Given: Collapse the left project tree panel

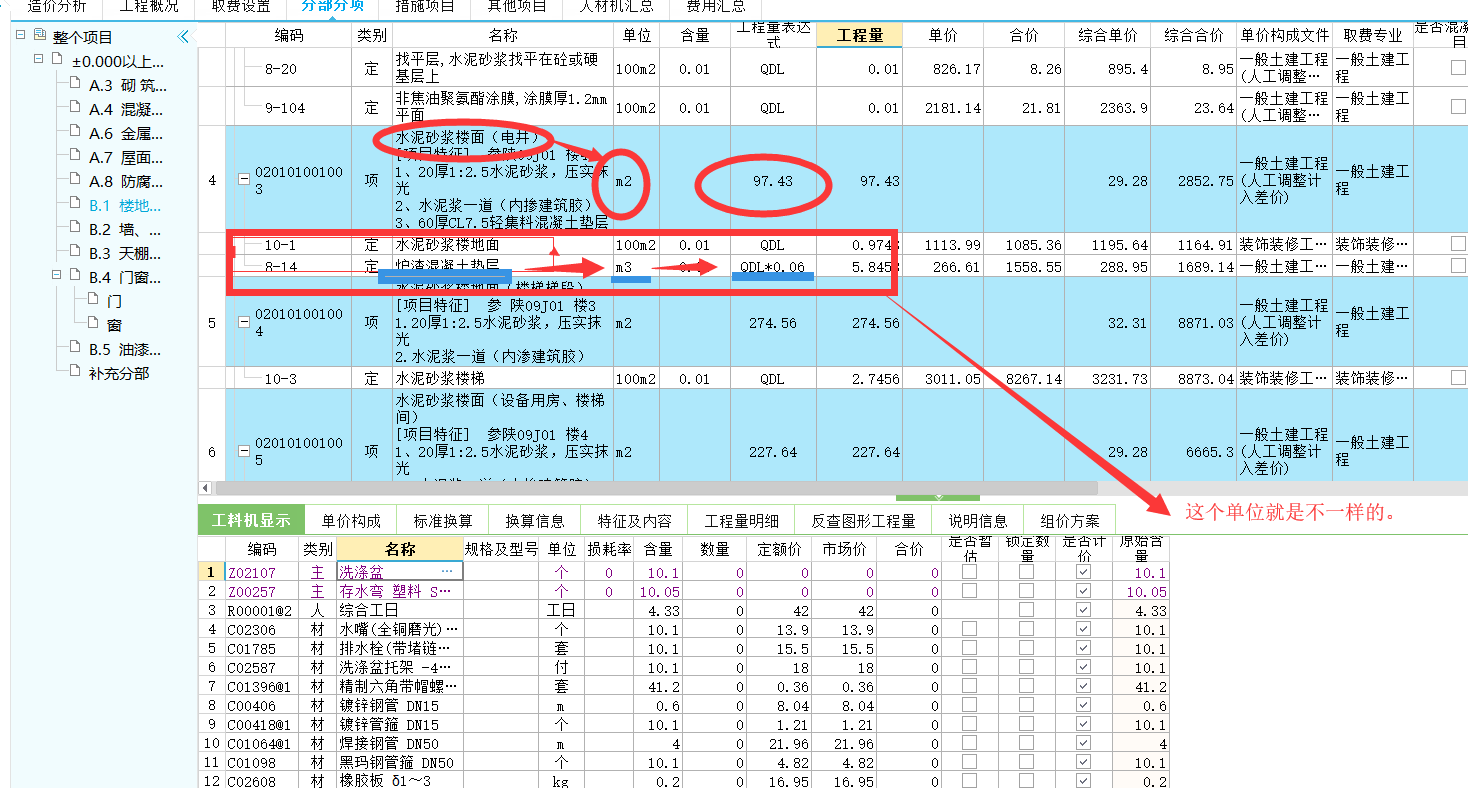Looking at the screenshot, I should pyautogui.click(x=183, y=37).
